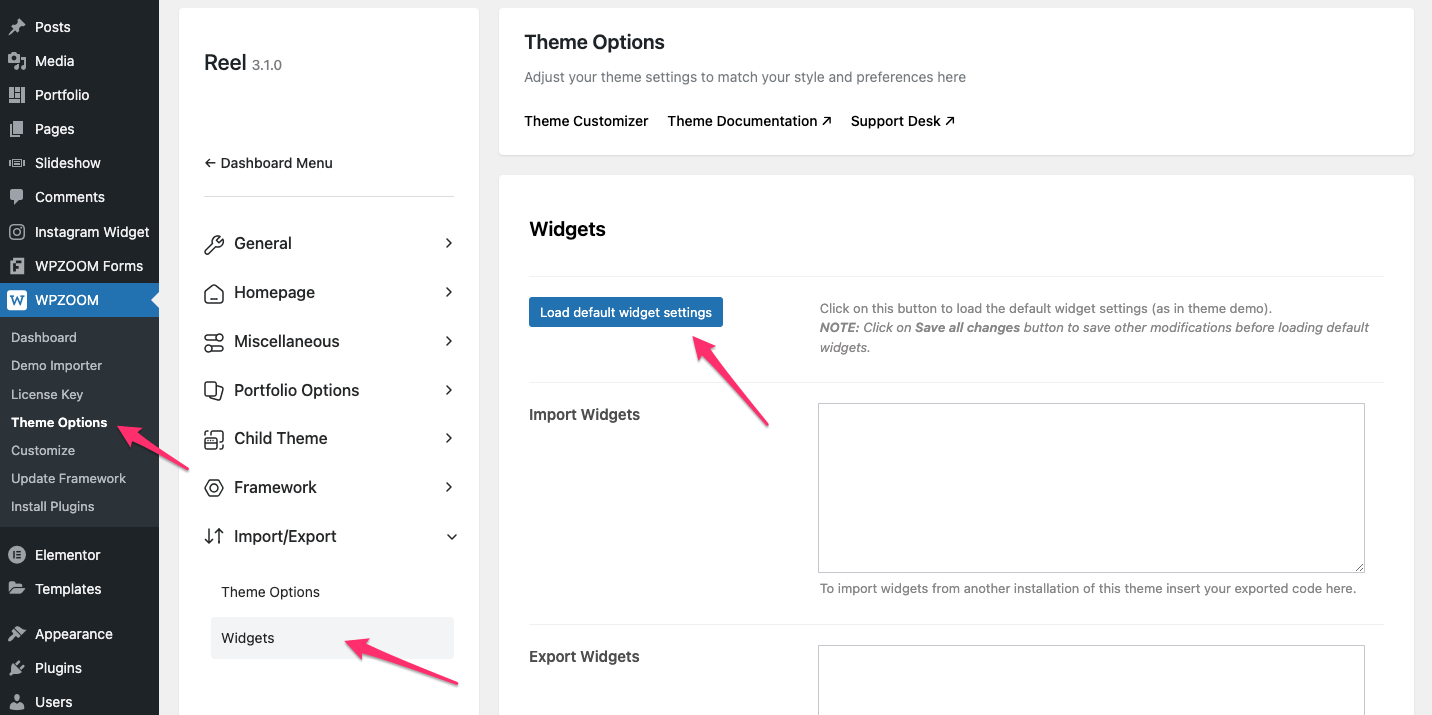Viewport: 1432px width, 715px height.
Task: Select the WPZOOM 'W' icon
Action: [18, 299]
